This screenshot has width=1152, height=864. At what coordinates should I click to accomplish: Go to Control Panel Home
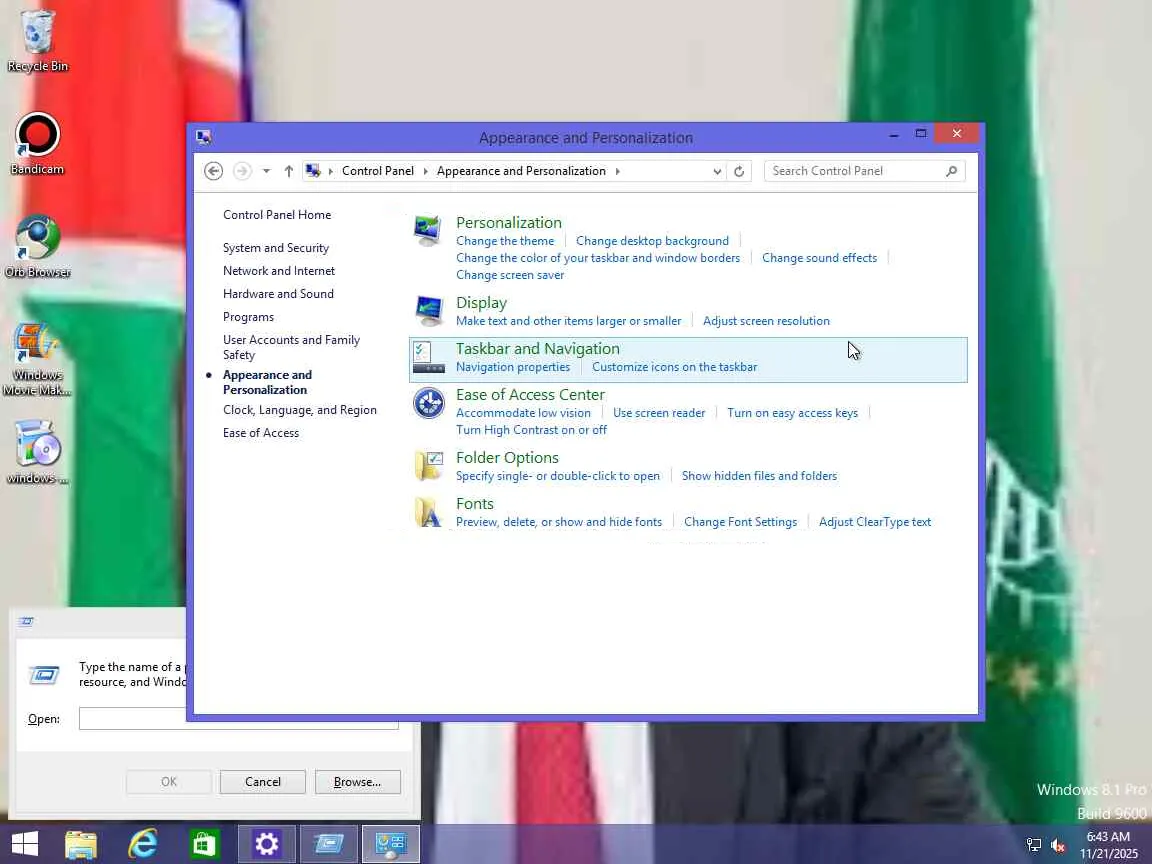click(277, 215)
